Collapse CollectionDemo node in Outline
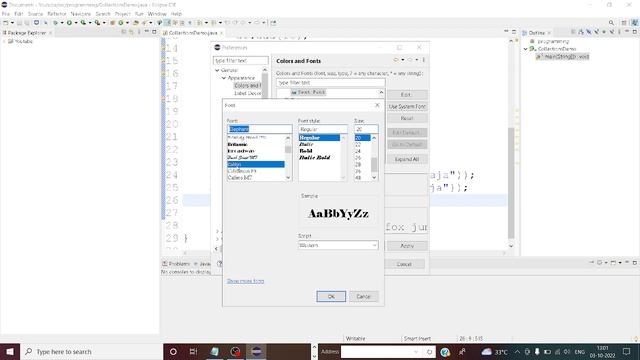 (x=526, y=49)
